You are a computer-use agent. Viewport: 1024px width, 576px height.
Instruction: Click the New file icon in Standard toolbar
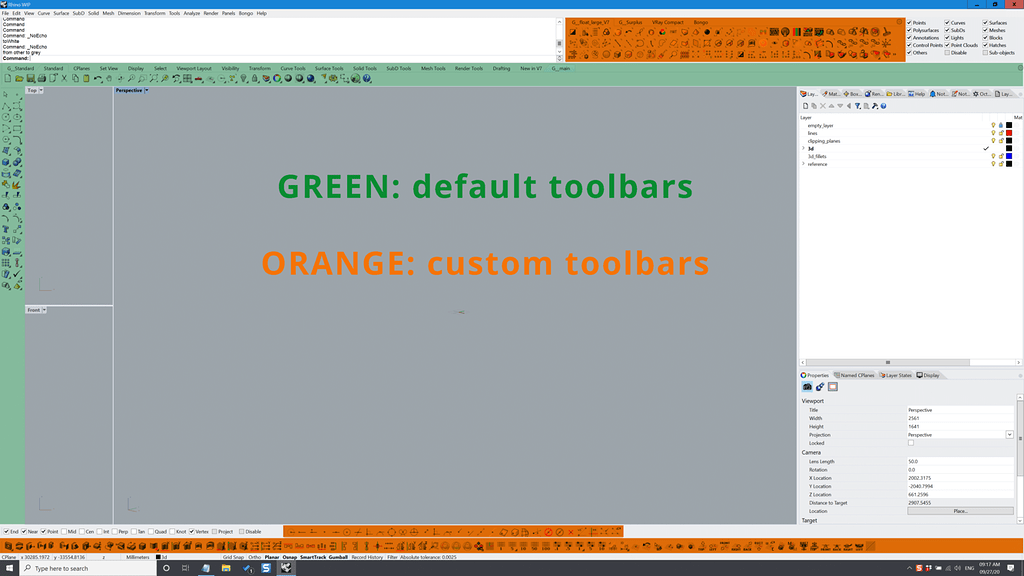tap(8, 78)
